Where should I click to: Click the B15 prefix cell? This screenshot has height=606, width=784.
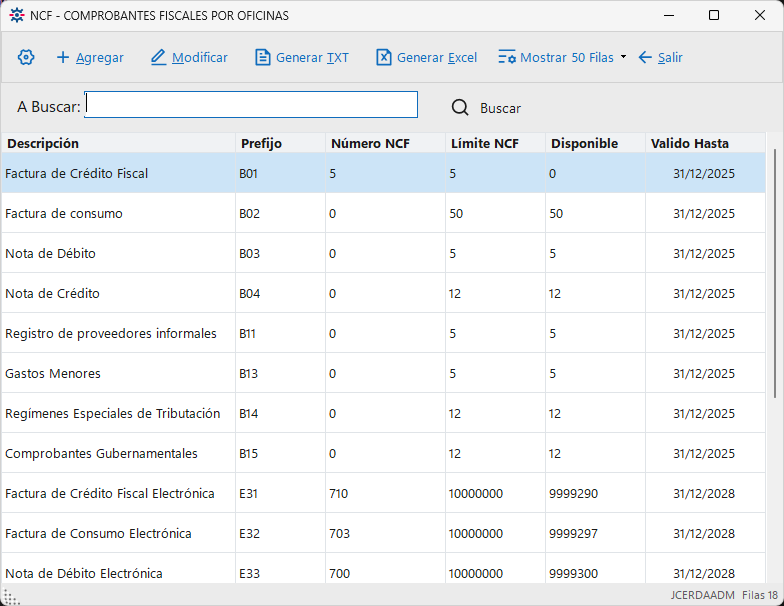point(280,453)
